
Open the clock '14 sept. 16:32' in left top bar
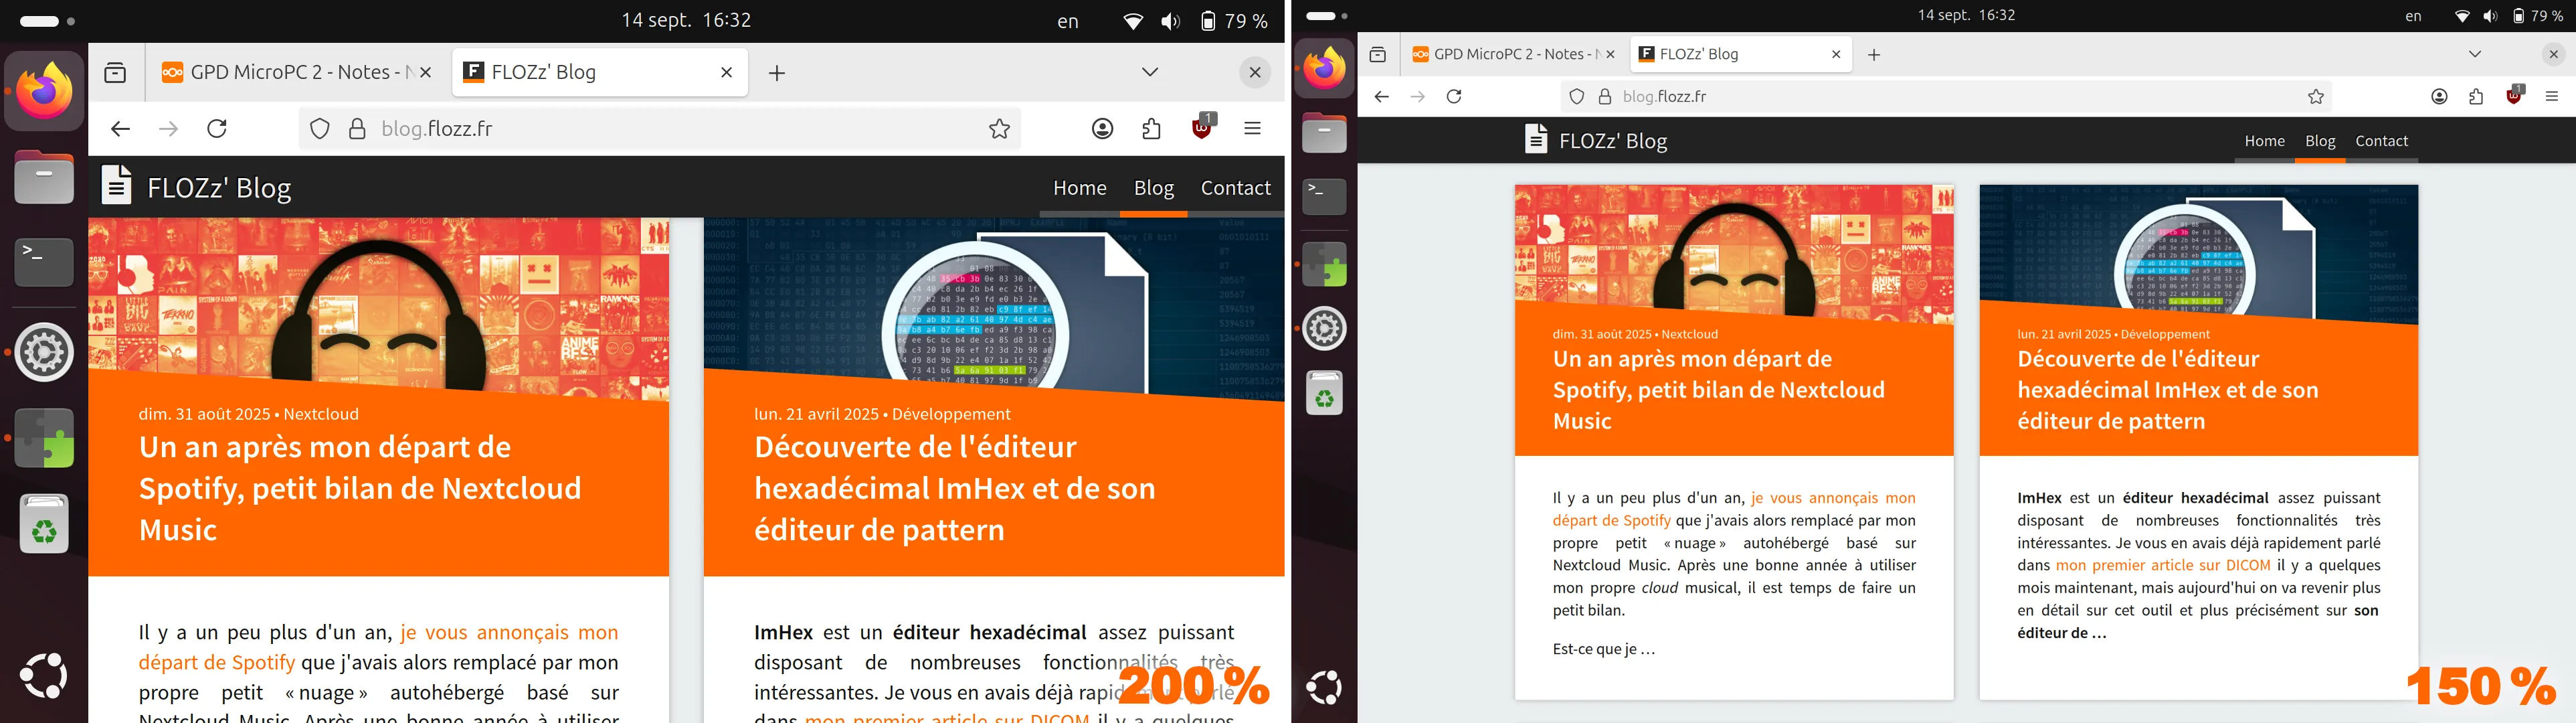point(686,20)
